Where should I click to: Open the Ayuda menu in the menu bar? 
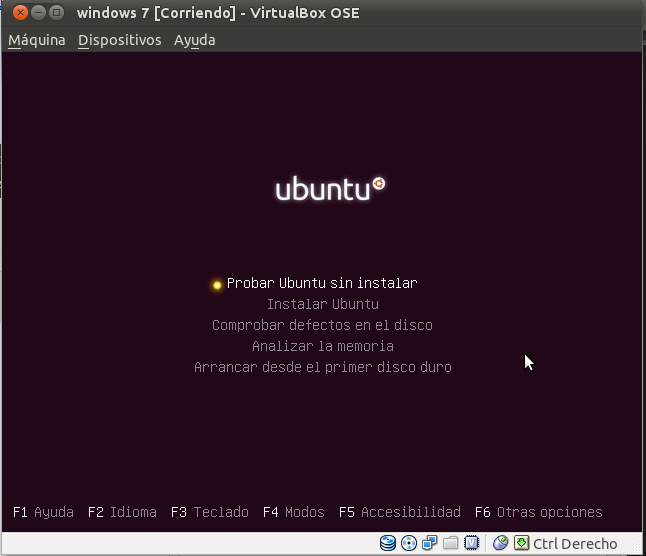[x=194, y=40]
